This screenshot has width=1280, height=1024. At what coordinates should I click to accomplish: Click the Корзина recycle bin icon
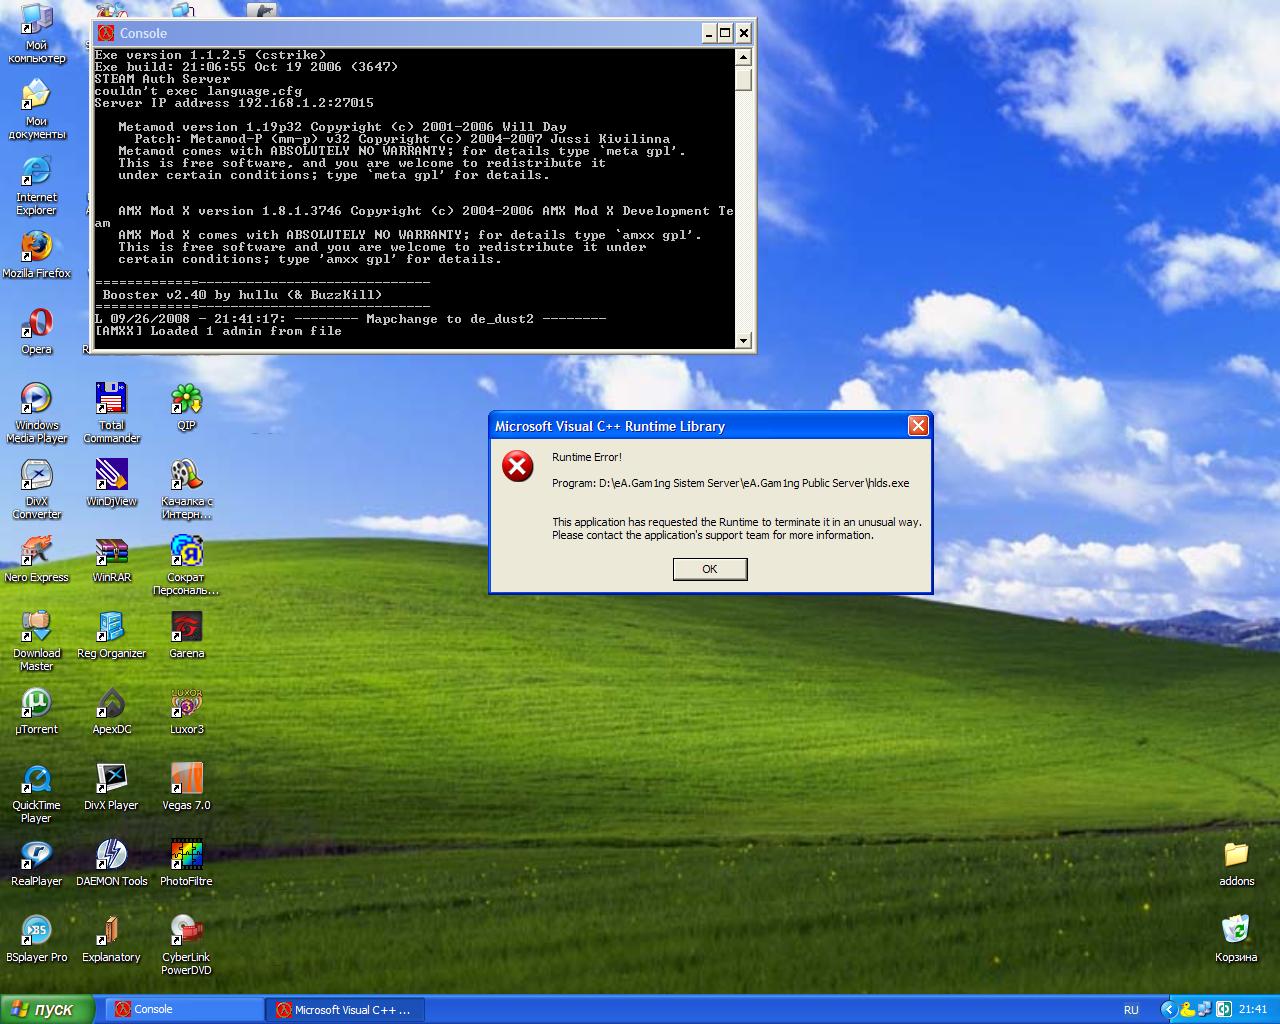(1236, 938)
